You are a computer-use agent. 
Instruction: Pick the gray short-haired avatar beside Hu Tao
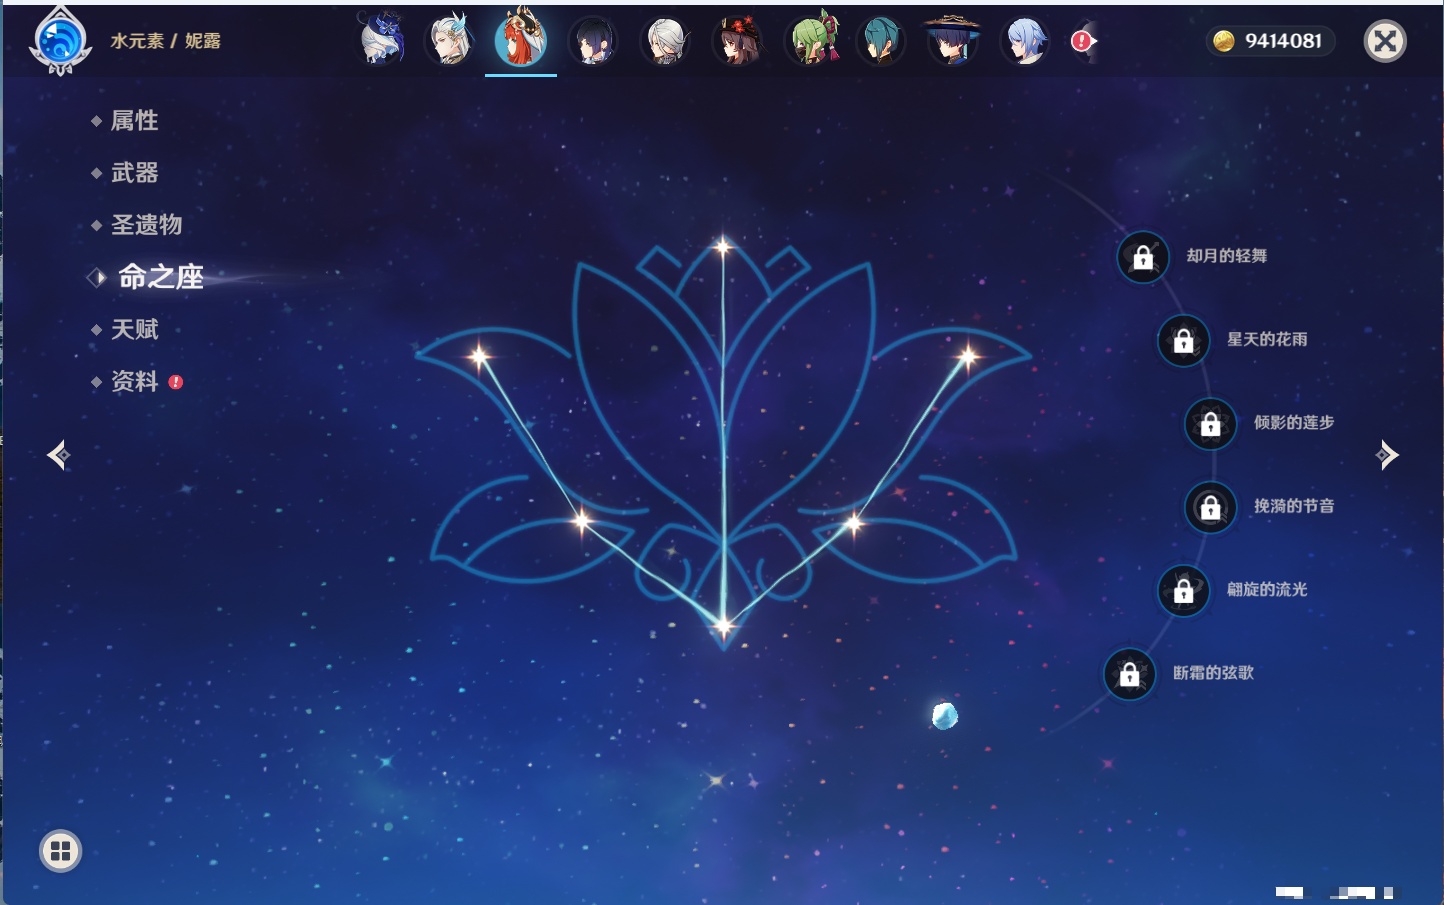pos(665,41)
